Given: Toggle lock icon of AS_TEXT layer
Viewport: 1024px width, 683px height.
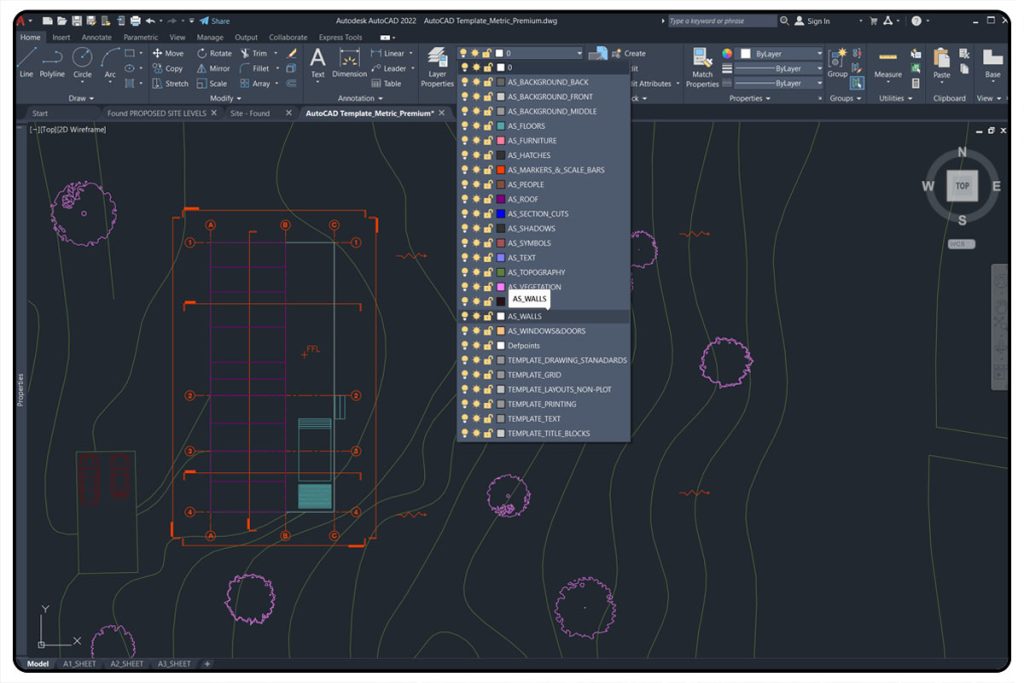Looking at the screenshot, I should click(488, 258).
